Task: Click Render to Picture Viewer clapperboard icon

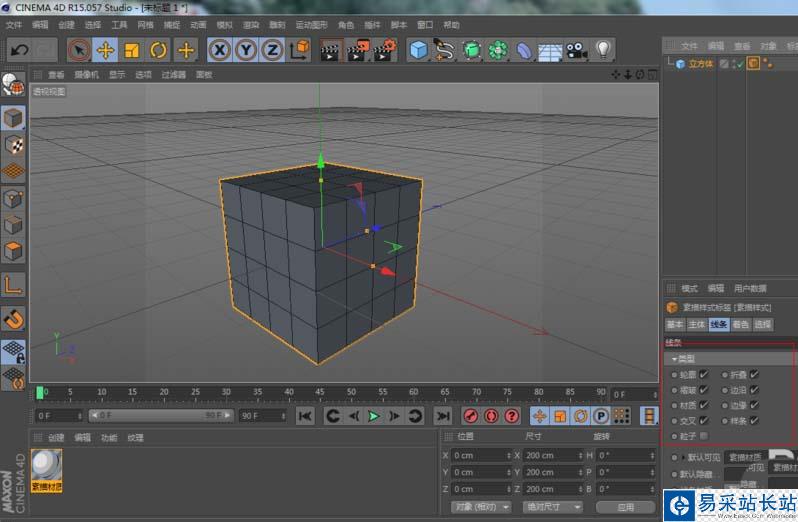Action: [x=357, y=50]
